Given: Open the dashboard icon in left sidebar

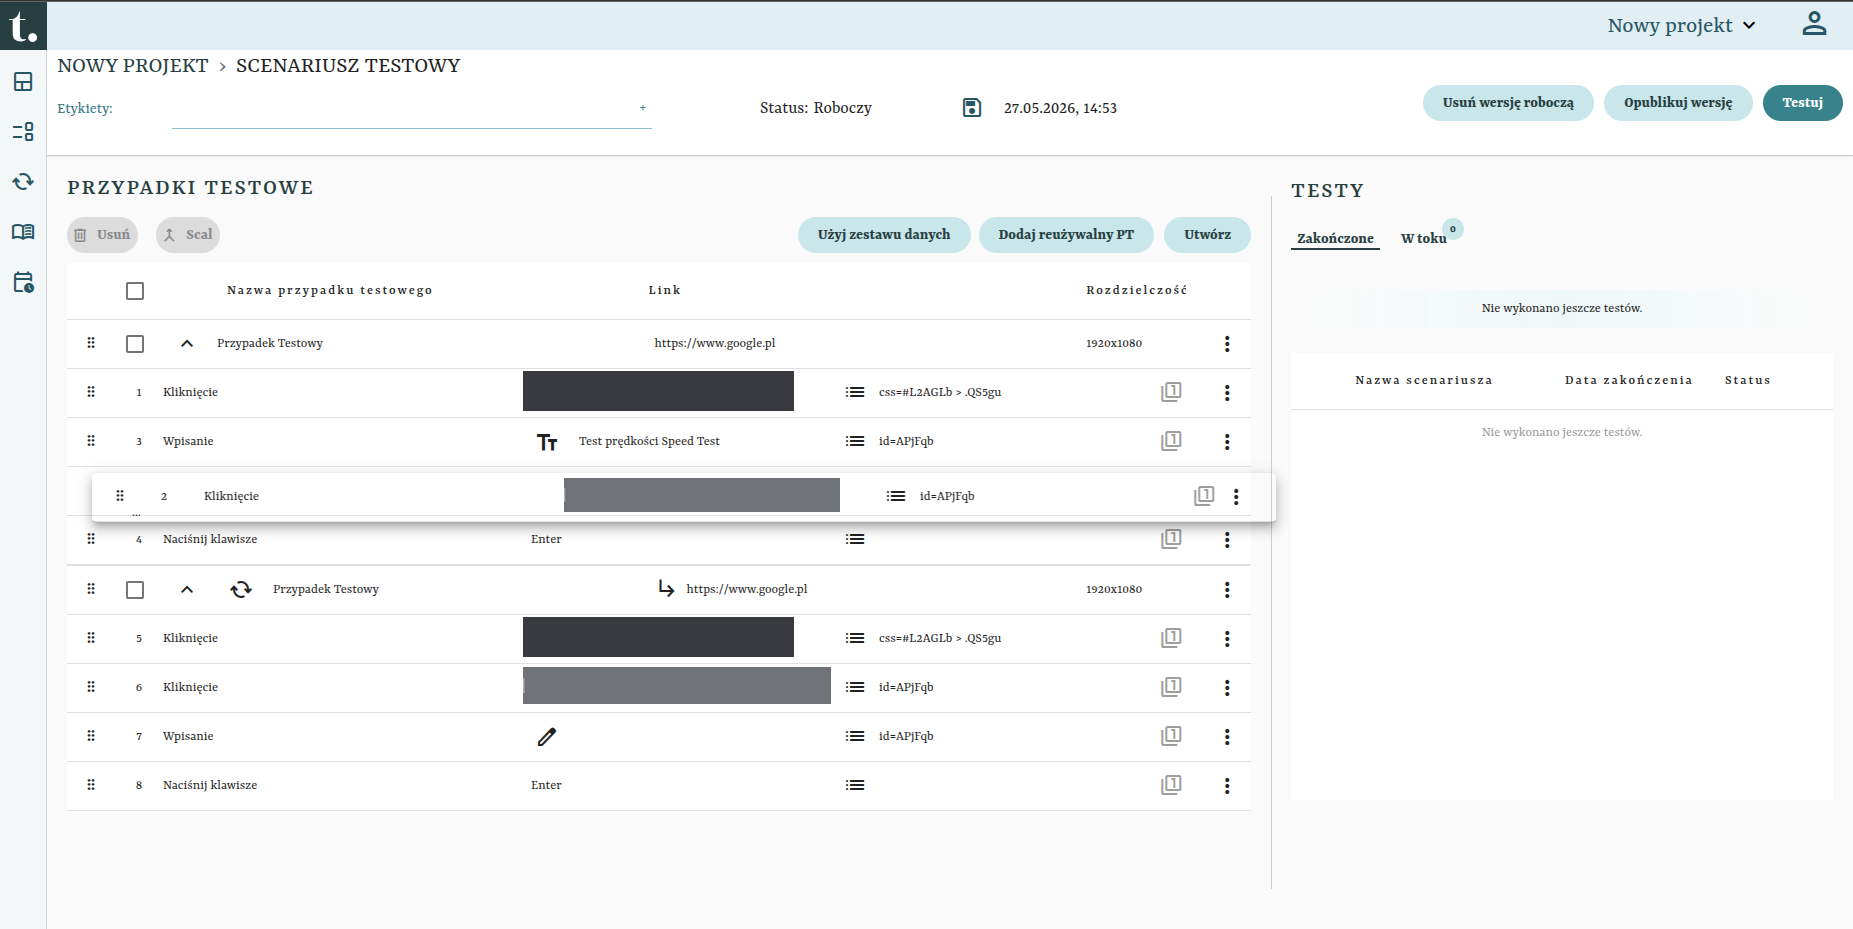Looking at the screenshot, I should pos(23,82).
